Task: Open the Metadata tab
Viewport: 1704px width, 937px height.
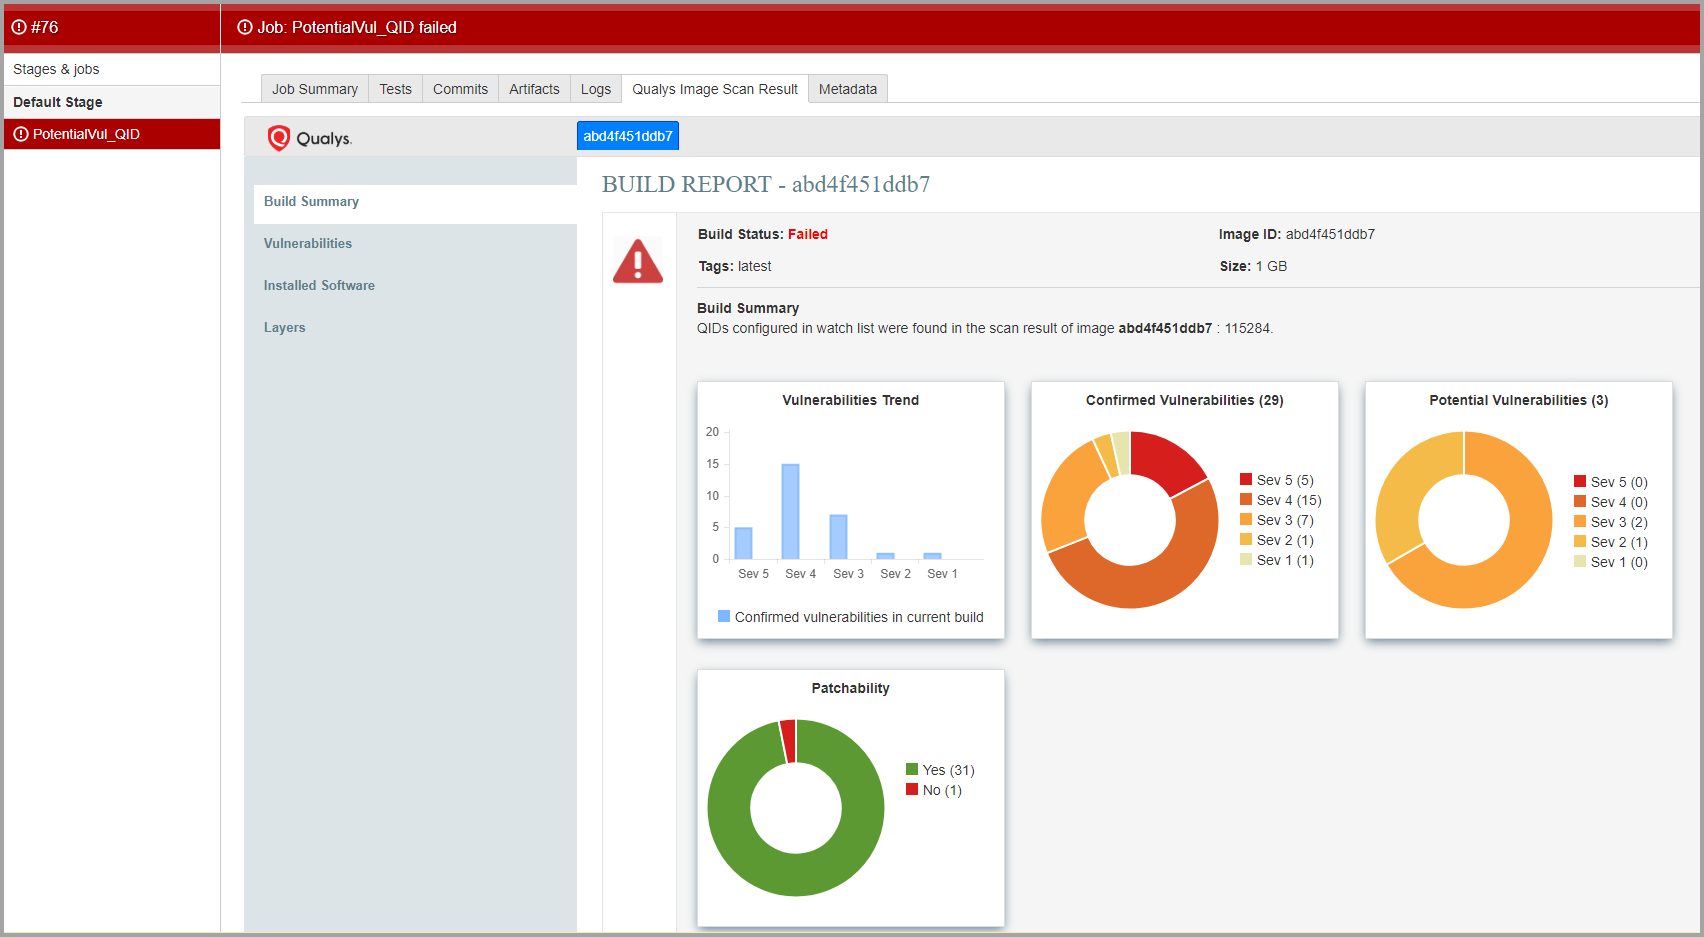Action: click(848, 89)
